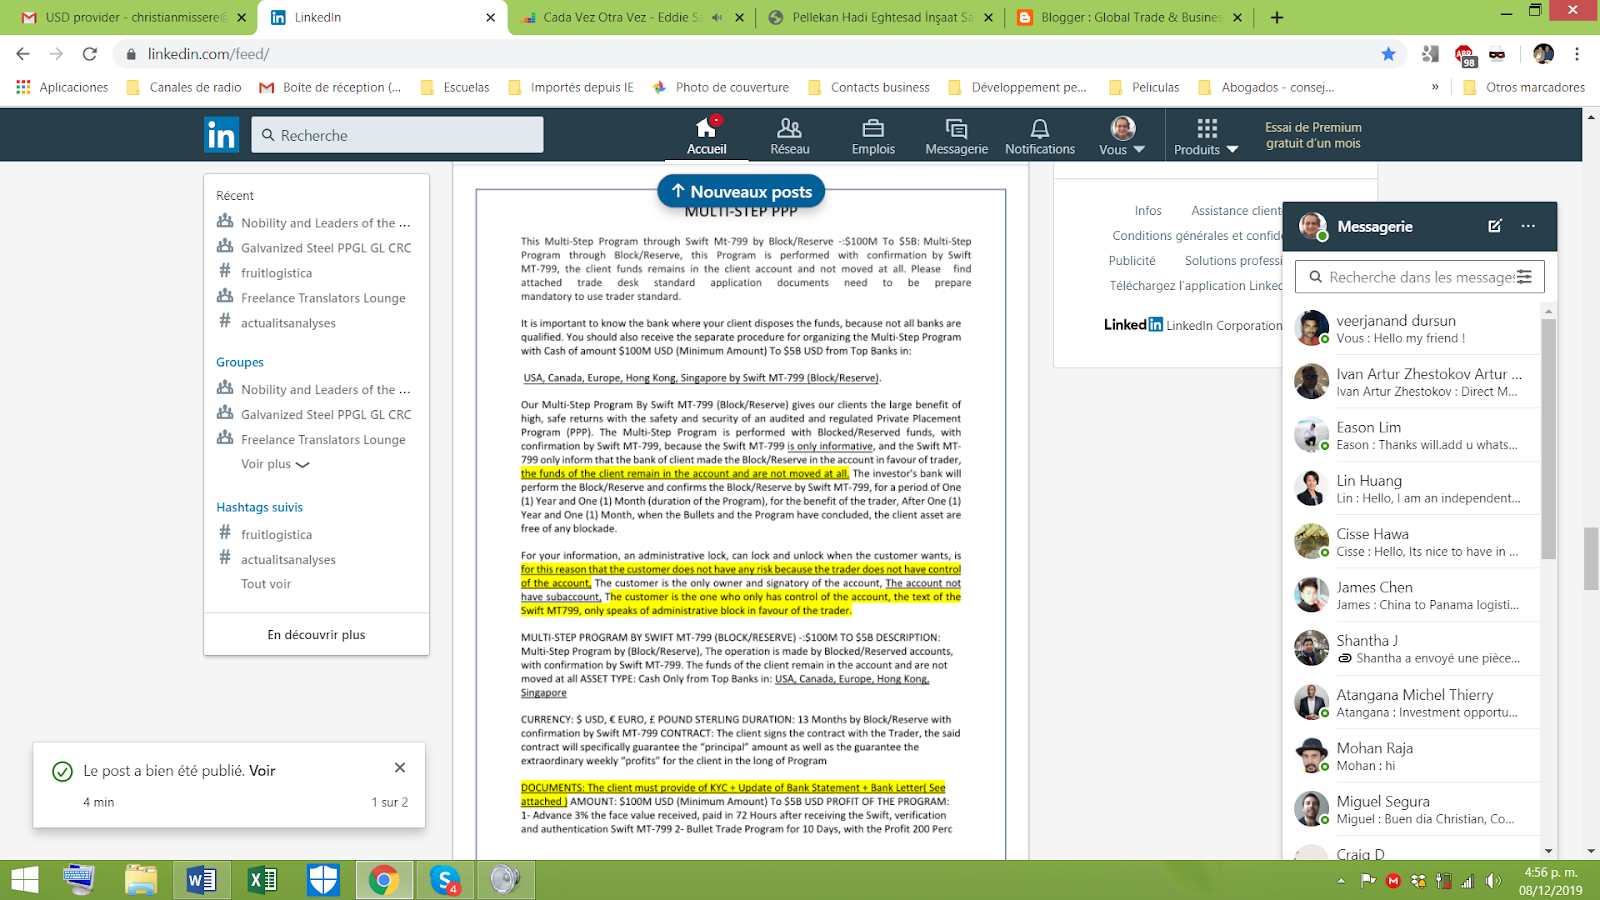Open conversation with veerjanand dursun

click(x=1416, y=328)
